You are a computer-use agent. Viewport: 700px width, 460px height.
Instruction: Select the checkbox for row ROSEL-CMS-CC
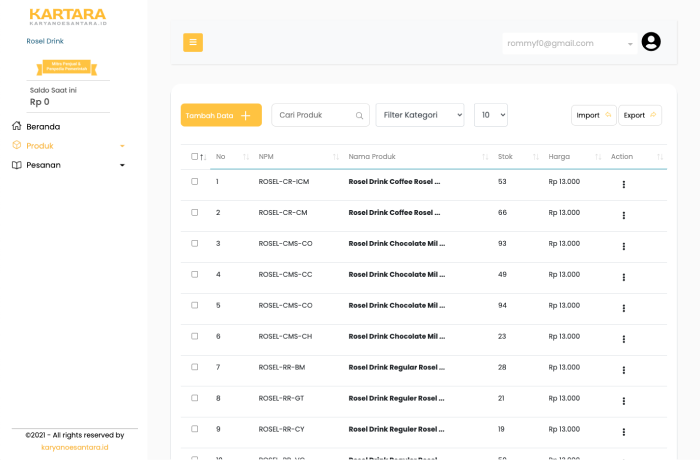point(195,274)
